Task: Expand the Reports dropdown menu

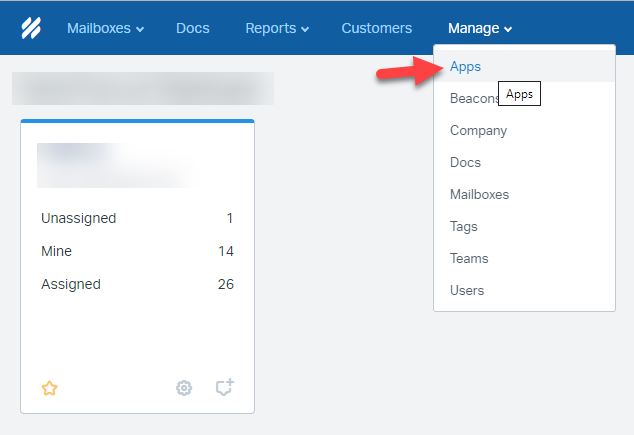Action: (277, 28)
